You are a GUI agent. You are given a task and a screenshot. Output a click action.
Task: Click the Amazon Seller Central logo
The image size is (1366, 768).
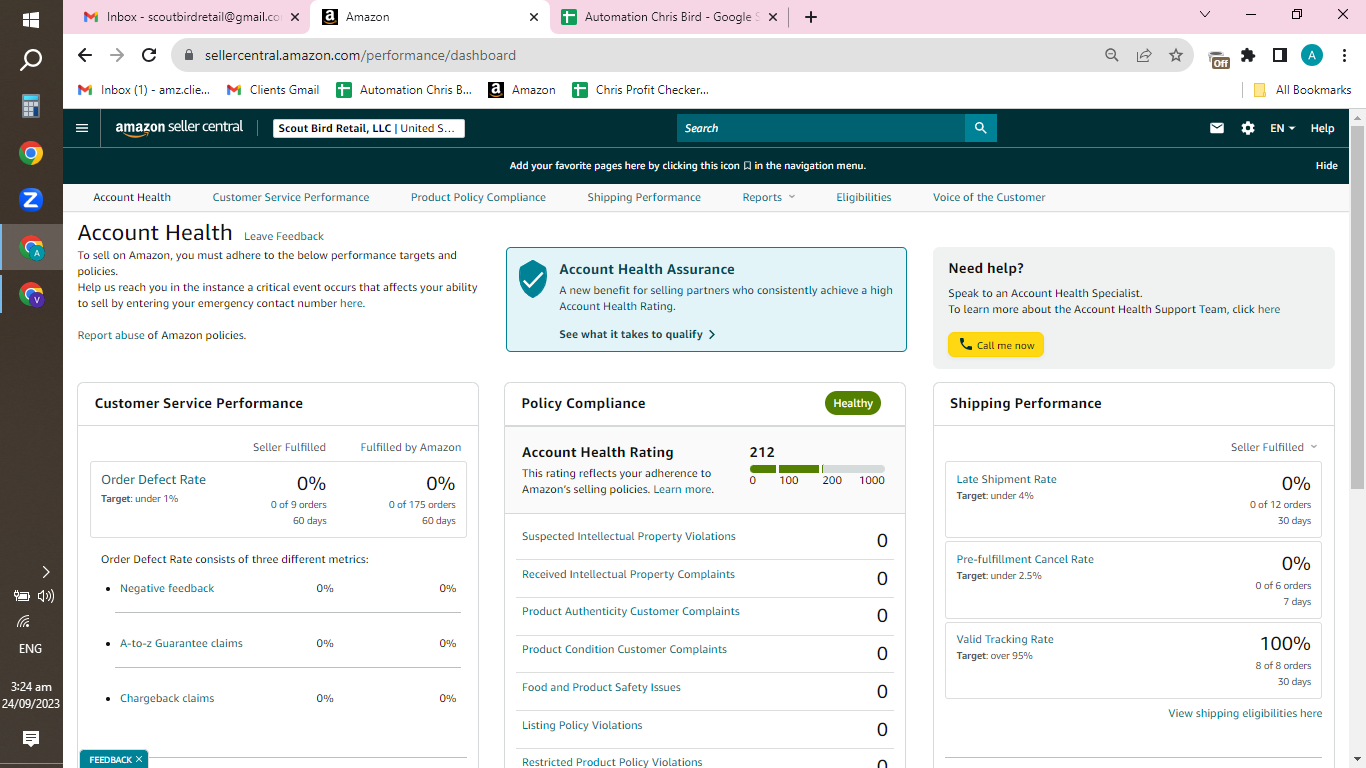click(x=179, y=128)
